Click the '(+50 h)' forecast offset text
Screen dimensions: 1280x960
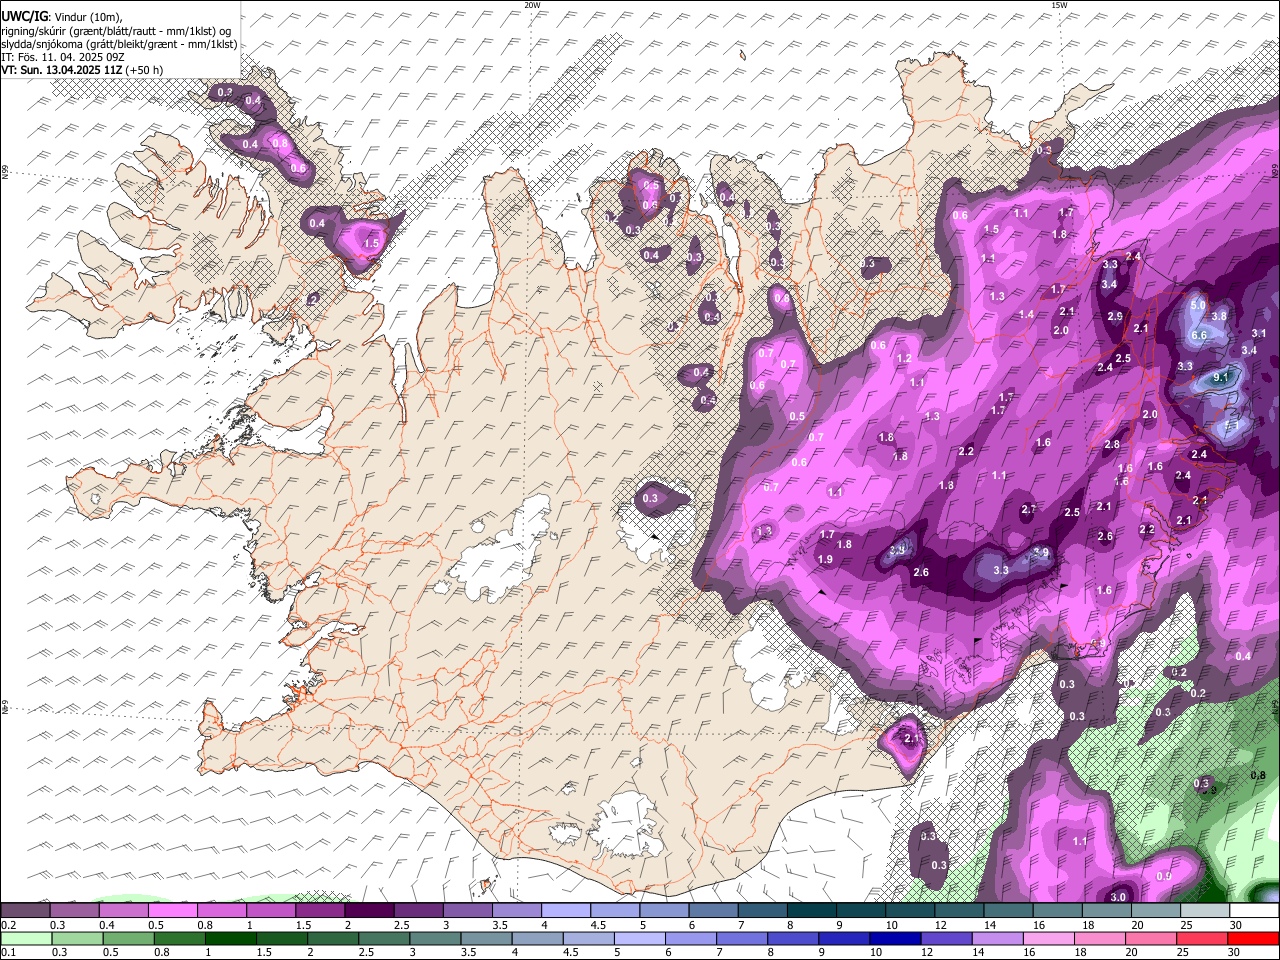pos(145,70)
